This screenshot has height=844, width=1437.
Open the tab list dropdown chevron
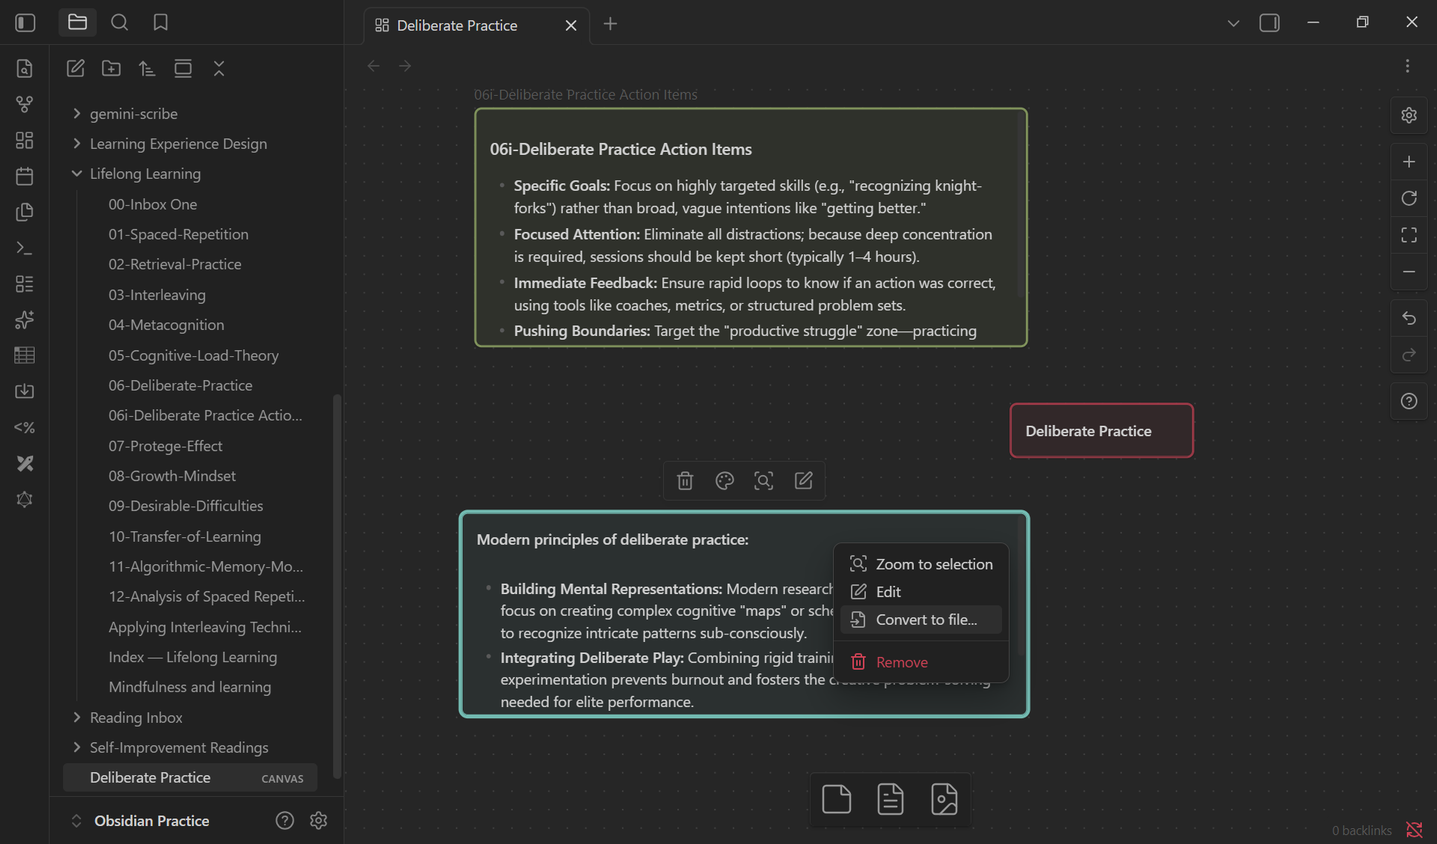1233,24
